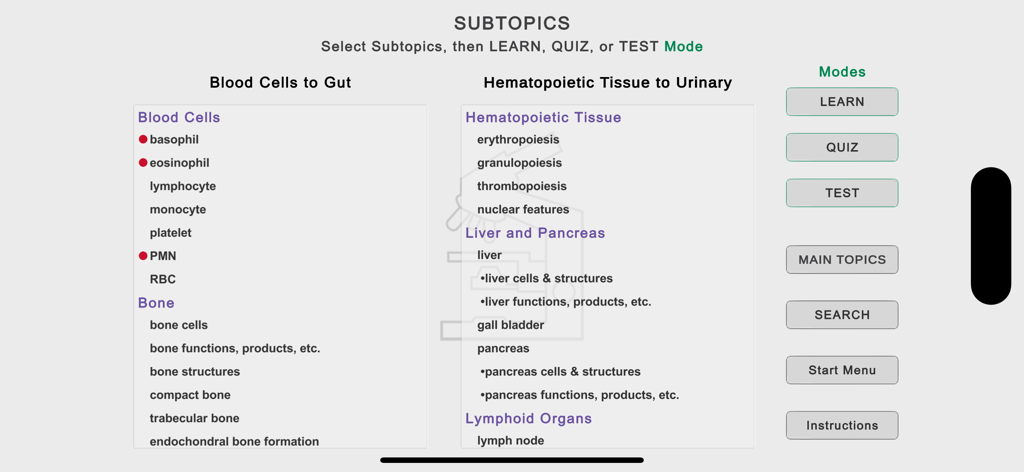Click the Blood Cells category heading
Image resolution: width=1024 pixels, height=472 pixels.
pos(179,117)
